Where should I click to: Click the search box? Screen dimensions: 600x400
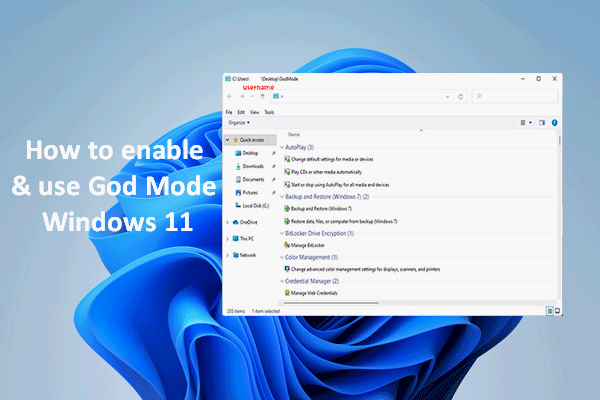coord(515,96)
